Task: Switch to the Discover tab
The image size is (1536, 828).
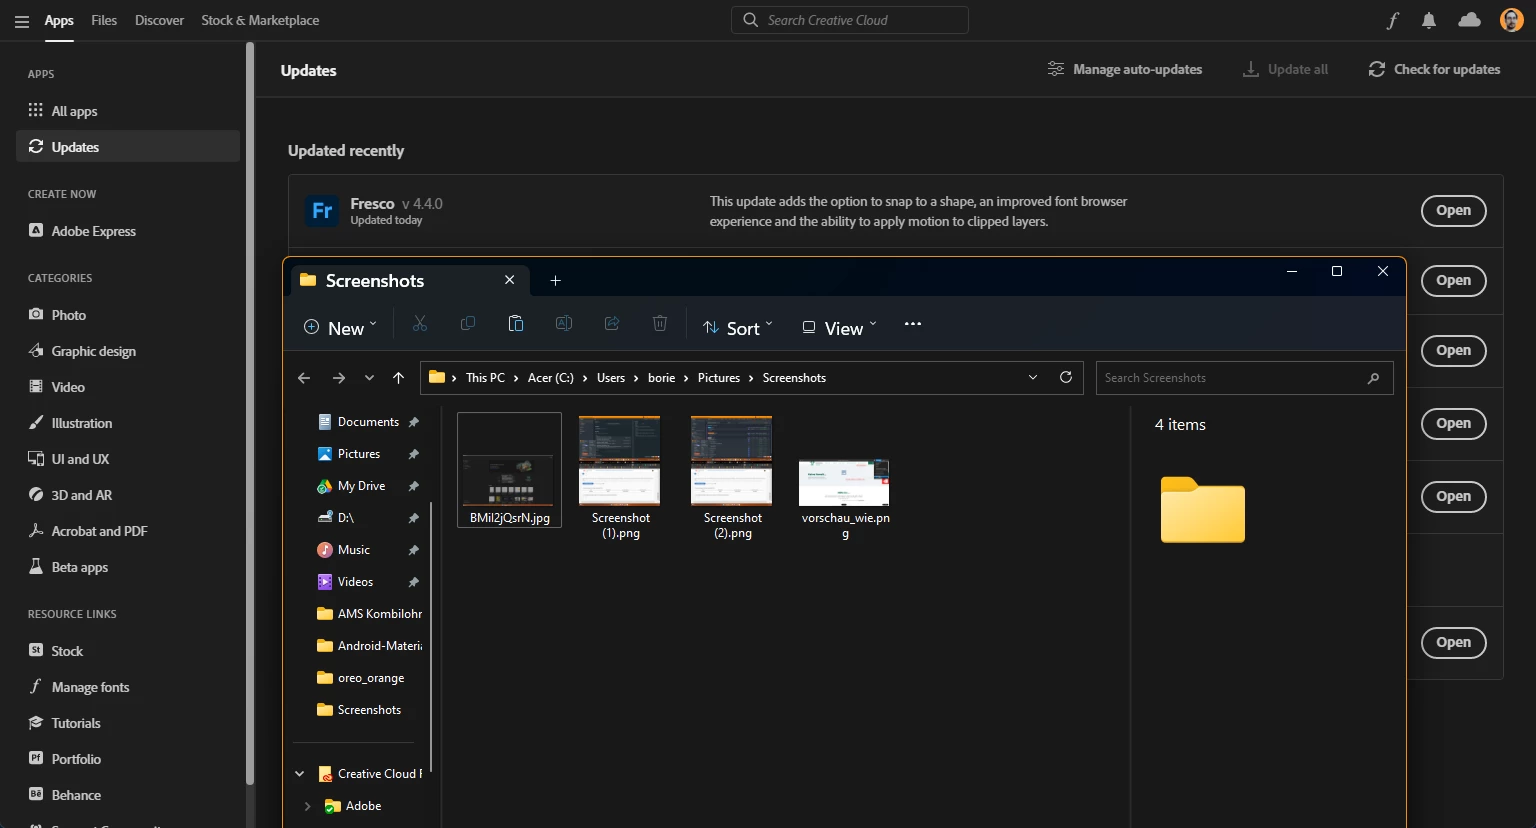Action: tap(159, 20)
